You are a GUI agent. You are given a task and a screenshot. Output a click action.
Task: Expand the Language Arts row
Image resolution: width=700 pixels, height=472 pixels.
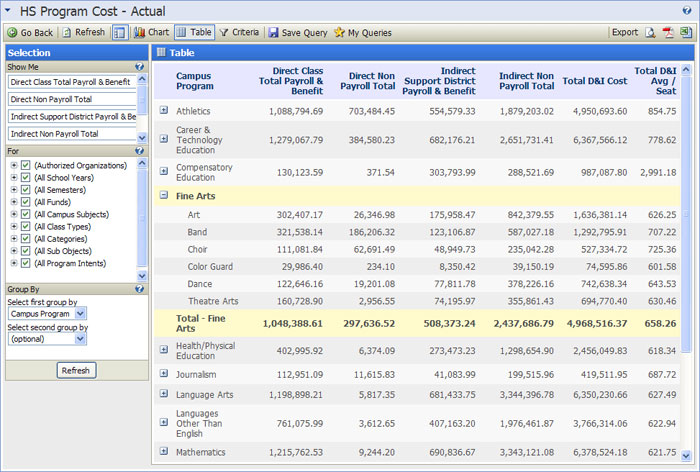pos(164,393)
